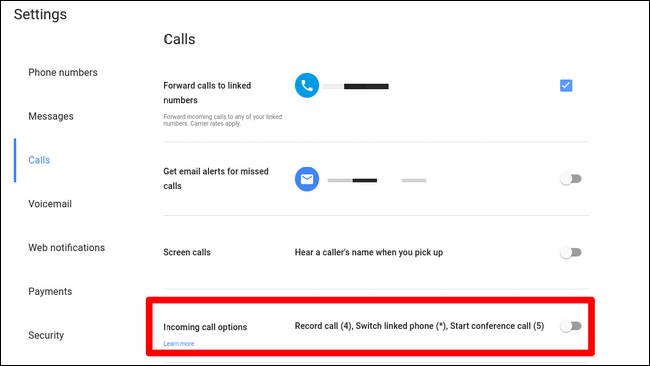The image size is (650, 366).
Task: Select Calls in the sidebar
Action: [x=39, y=160]
